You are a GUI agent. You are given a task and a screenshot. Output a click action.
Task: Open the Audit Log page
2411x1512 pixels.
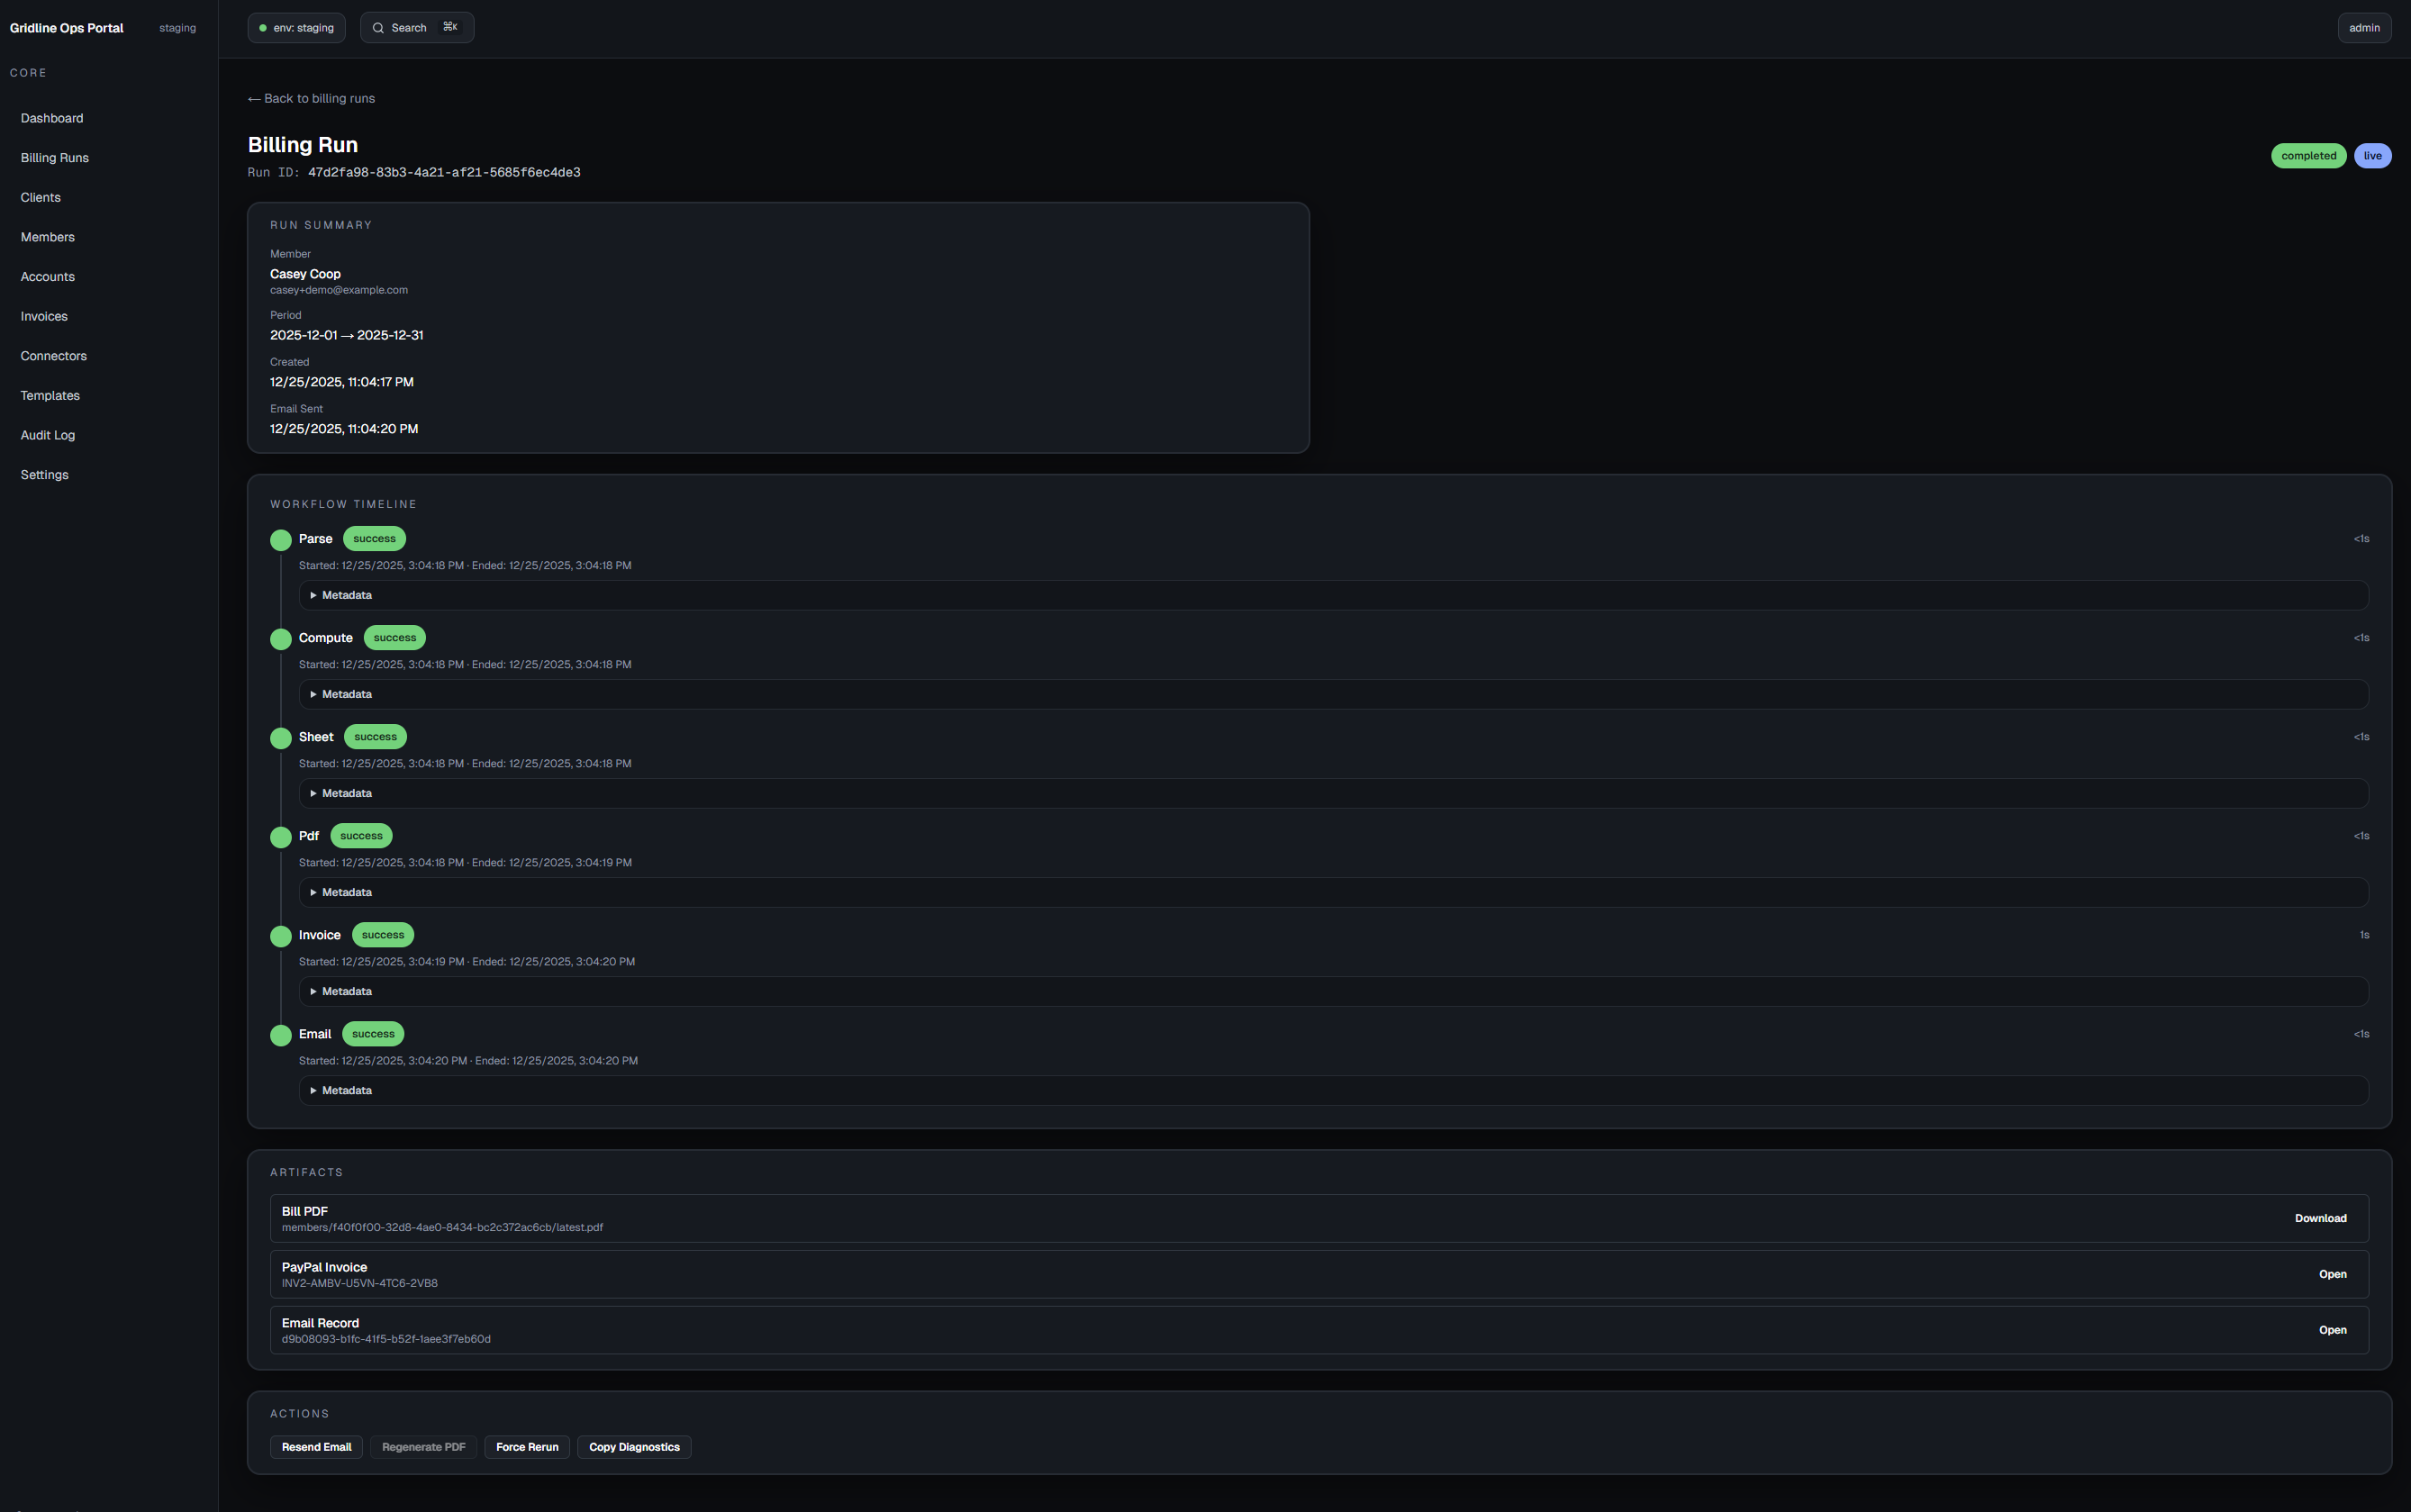[x=48, y=435]
